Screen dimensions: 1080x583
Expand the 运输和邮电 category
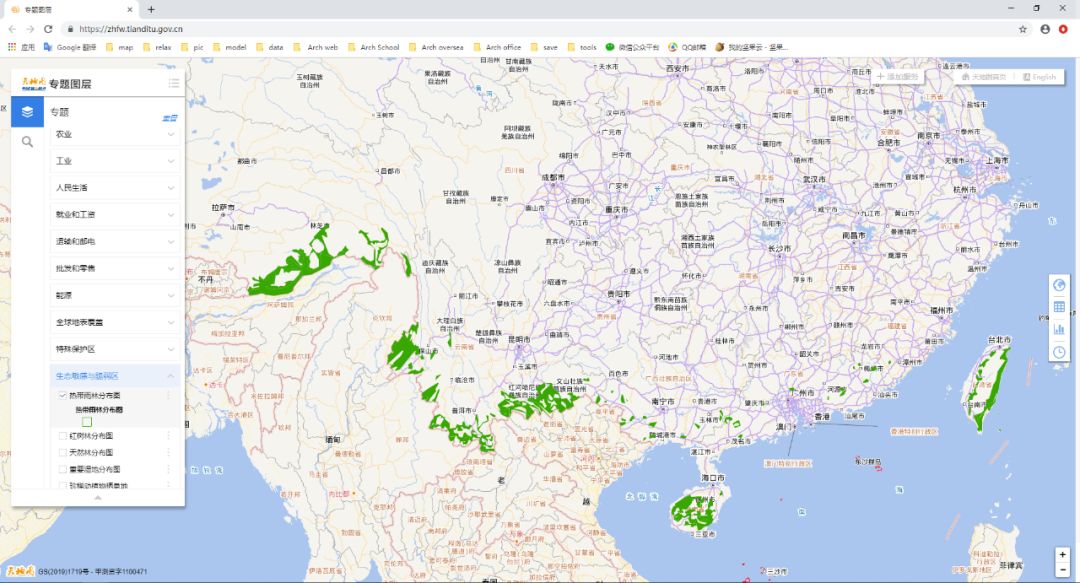(115, 241)
